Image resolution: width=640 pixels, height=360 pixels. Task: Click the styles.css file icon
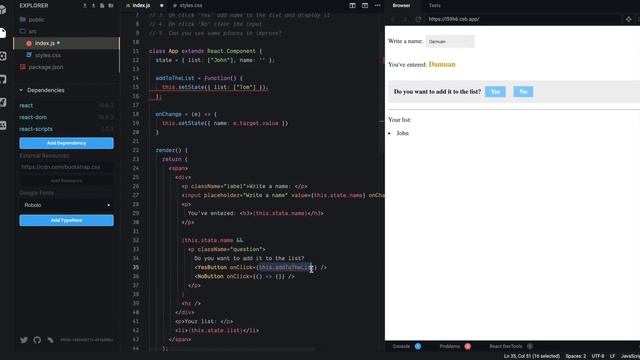29,55
